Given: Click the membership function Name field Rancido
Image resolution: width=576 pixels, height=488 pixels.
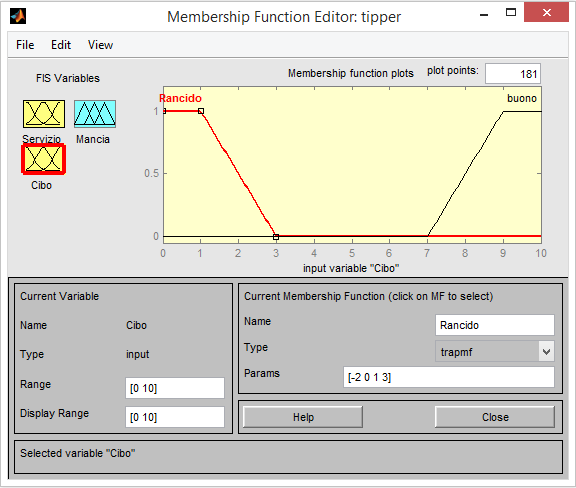Looking at the screenshot, I should tap(494, 325).
